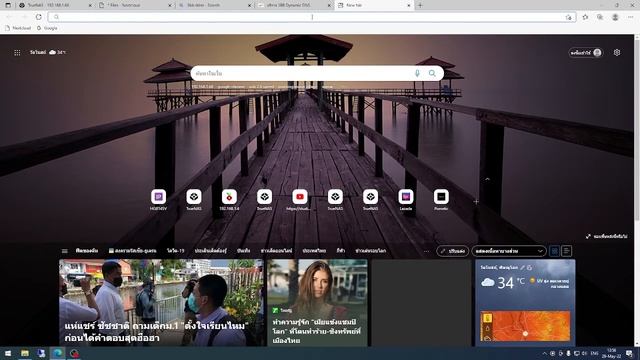Viewport: 640px width, 360px height.
Task: Open the Nextcloud bookmark
Action: coord(18,28)
